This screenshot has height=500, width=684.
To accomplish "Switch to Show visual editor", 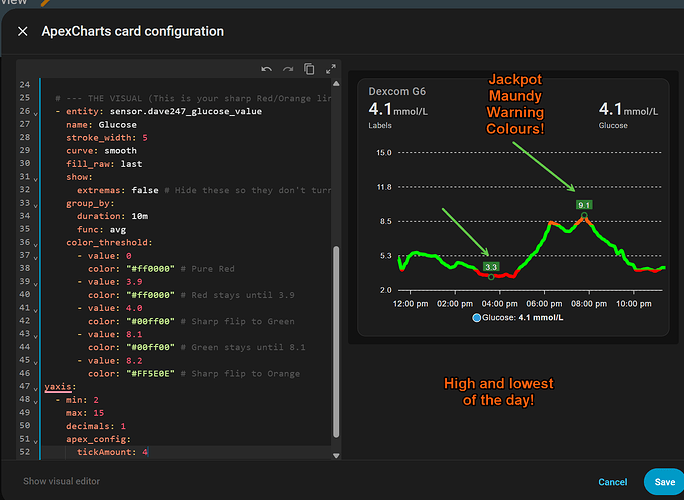I will pos(62,481).
